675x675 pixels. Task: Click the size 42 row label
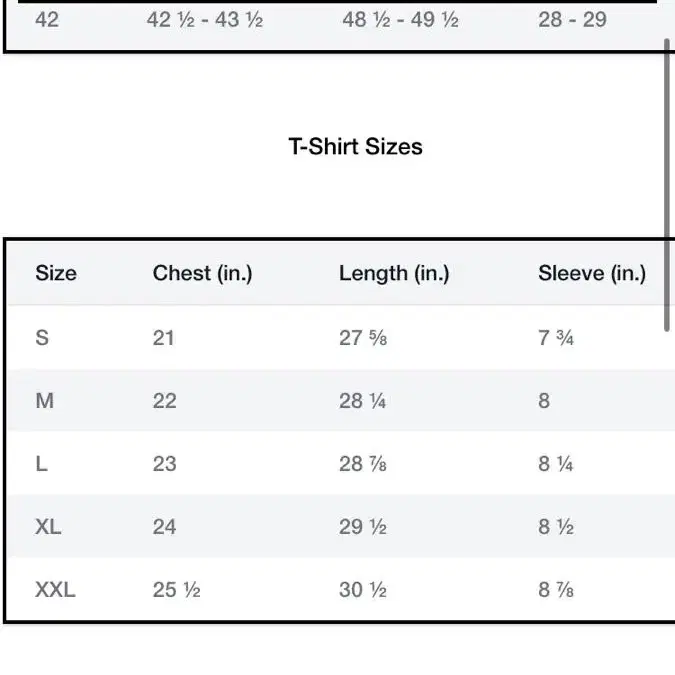coord(47,19)
